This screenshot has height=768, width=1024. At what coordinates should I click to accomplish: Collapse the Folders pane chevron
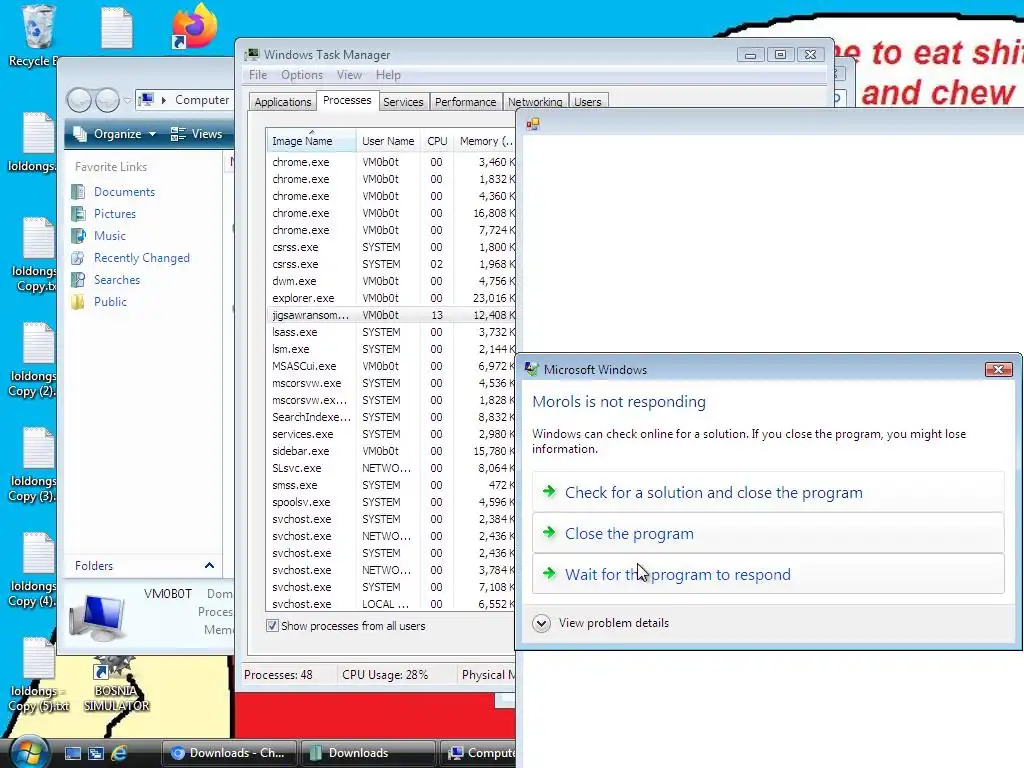tap(209, 566)
